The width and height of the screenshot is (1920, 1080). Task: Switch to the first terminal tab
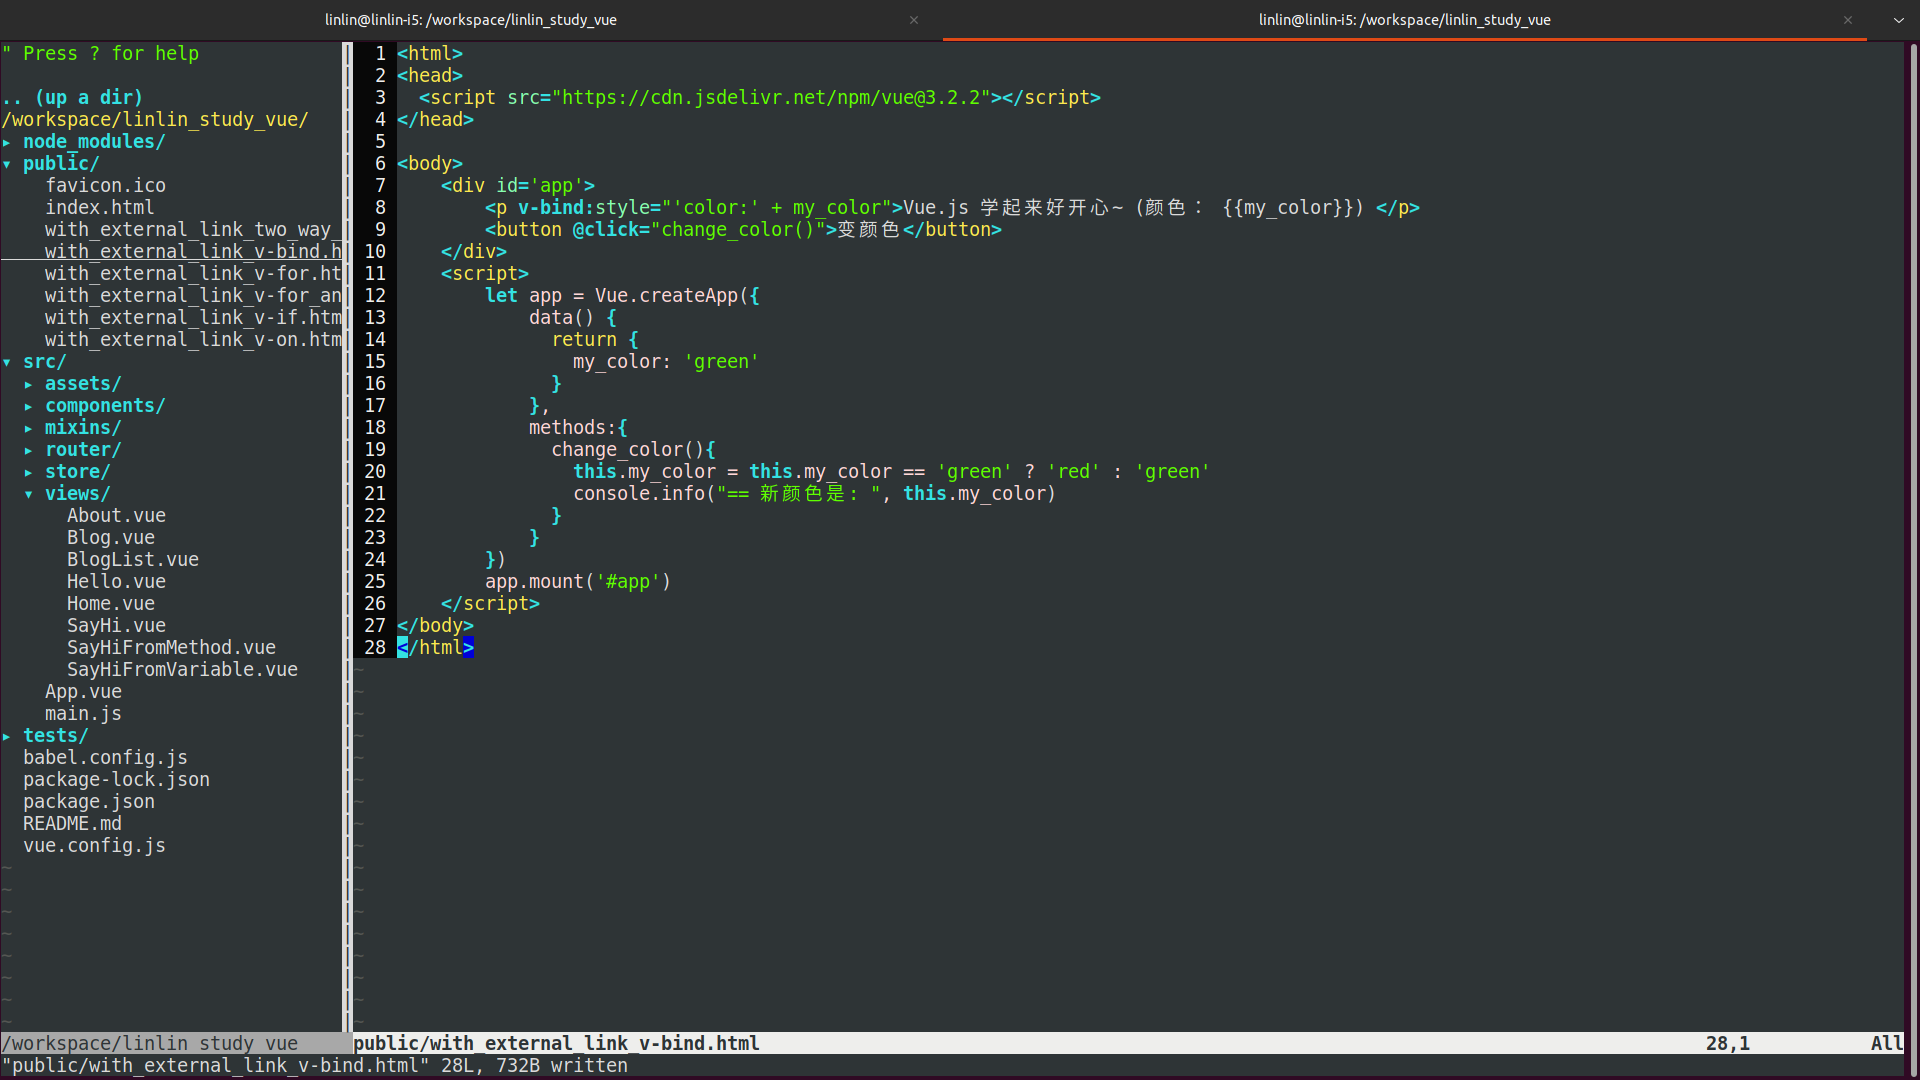tap(470, 20)
